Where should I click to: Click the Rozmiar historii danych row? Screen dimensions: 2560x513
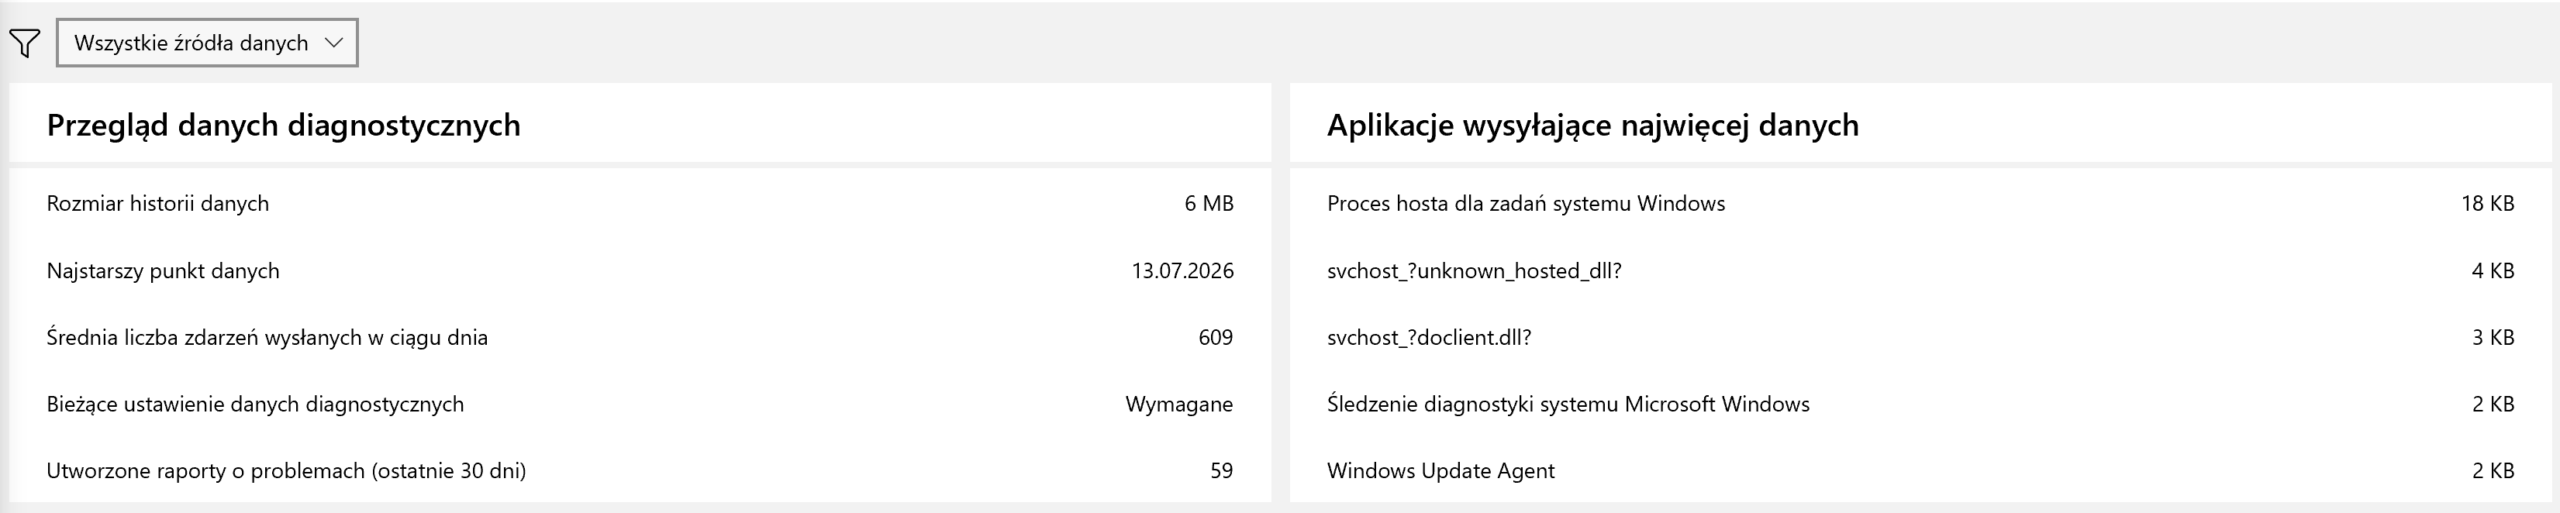[640, 203]
